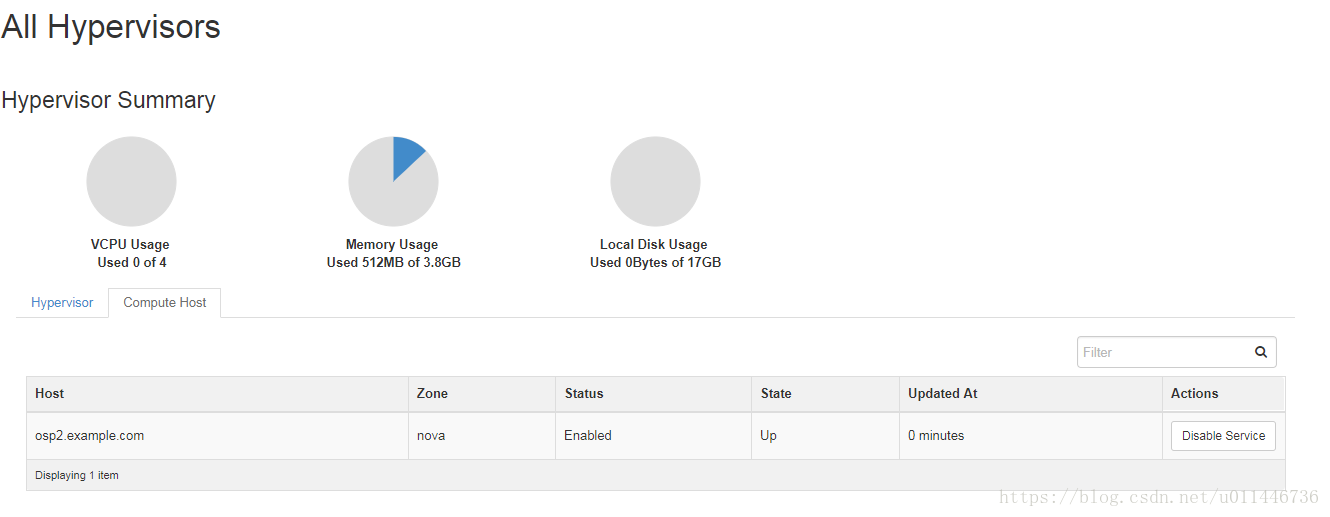Switch to the Hypervisor tab
This screenshot has width=1330, height=517.
62,302
